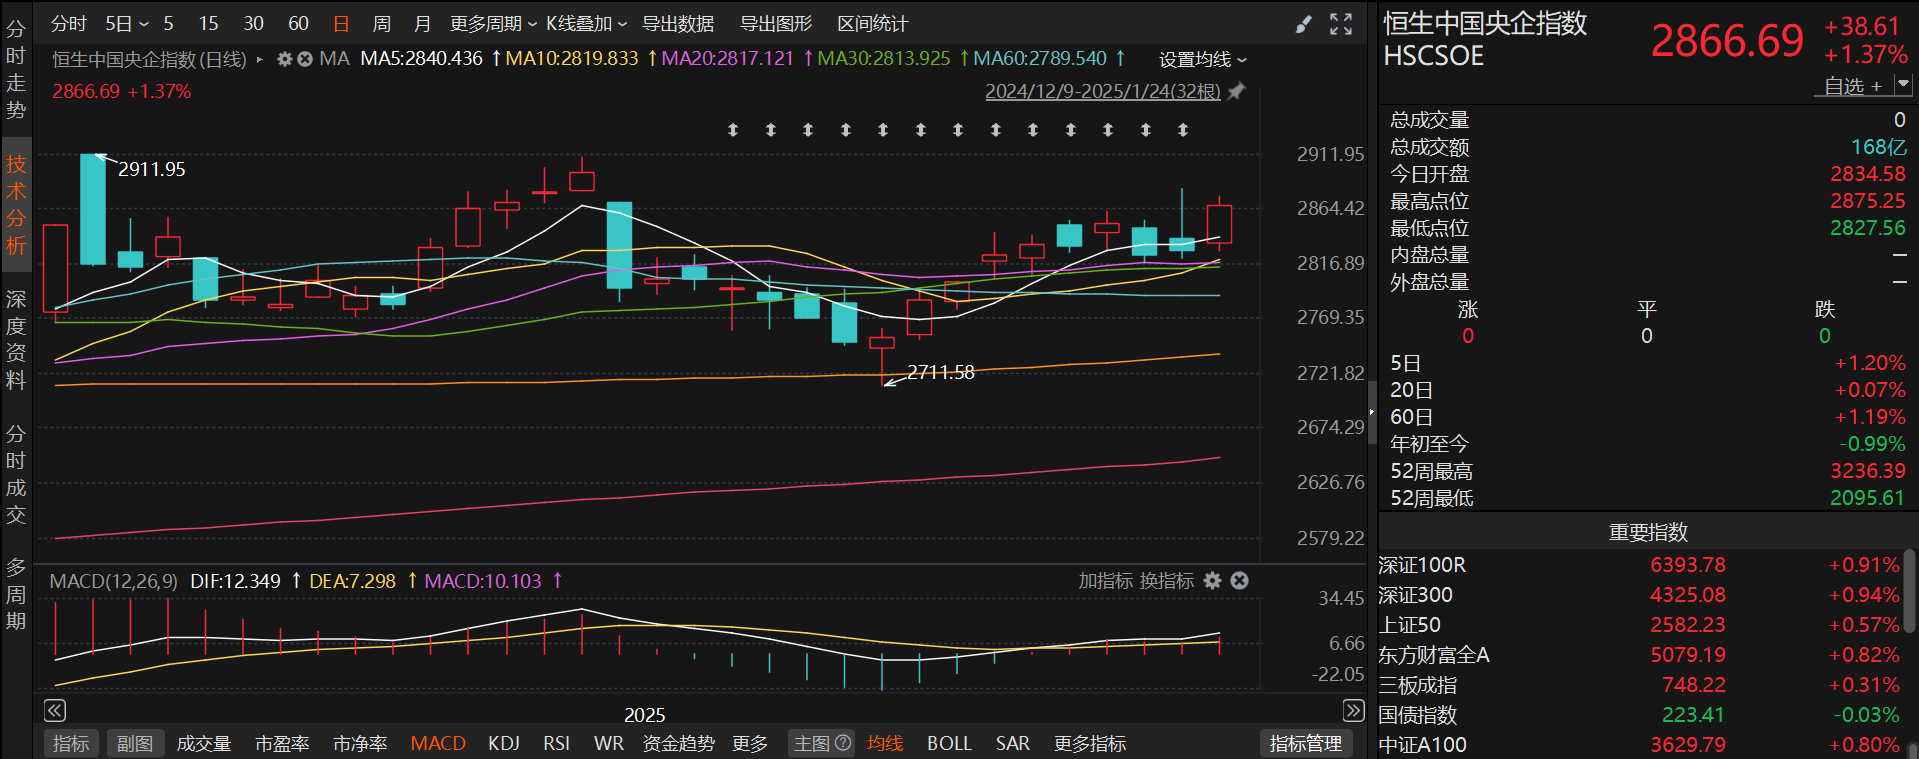Open 深度资料 in left sidebar
1919x759 pixels.
(16, 339)
